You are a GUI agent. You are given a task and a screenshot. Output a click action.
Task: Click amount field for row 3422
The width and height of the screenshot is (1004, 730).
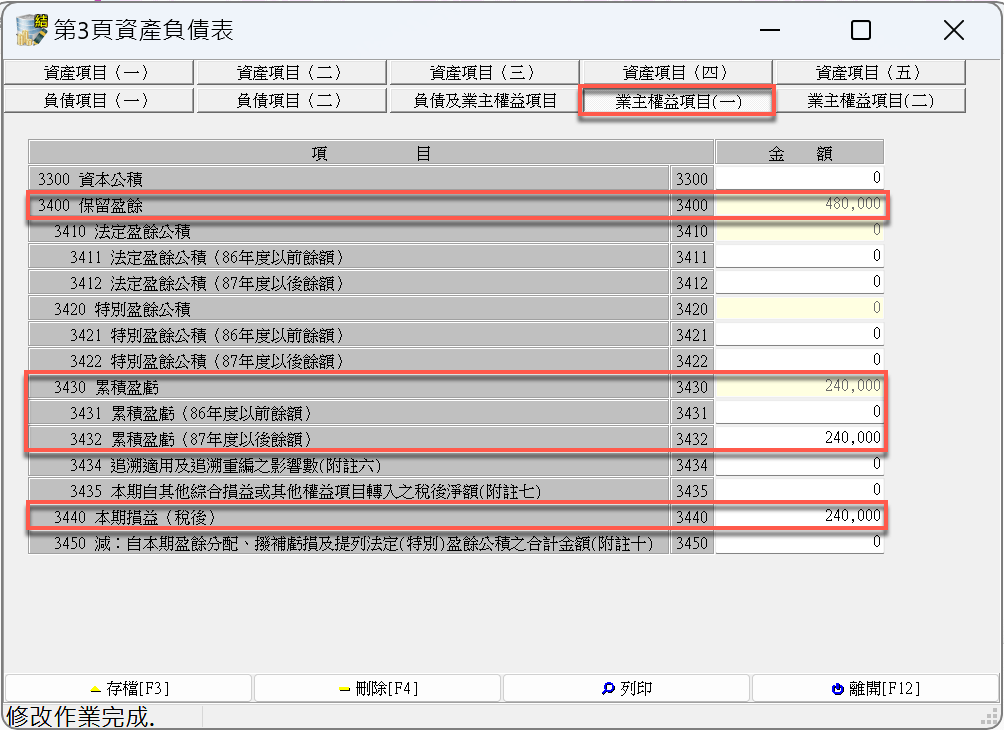pos(799,360)
